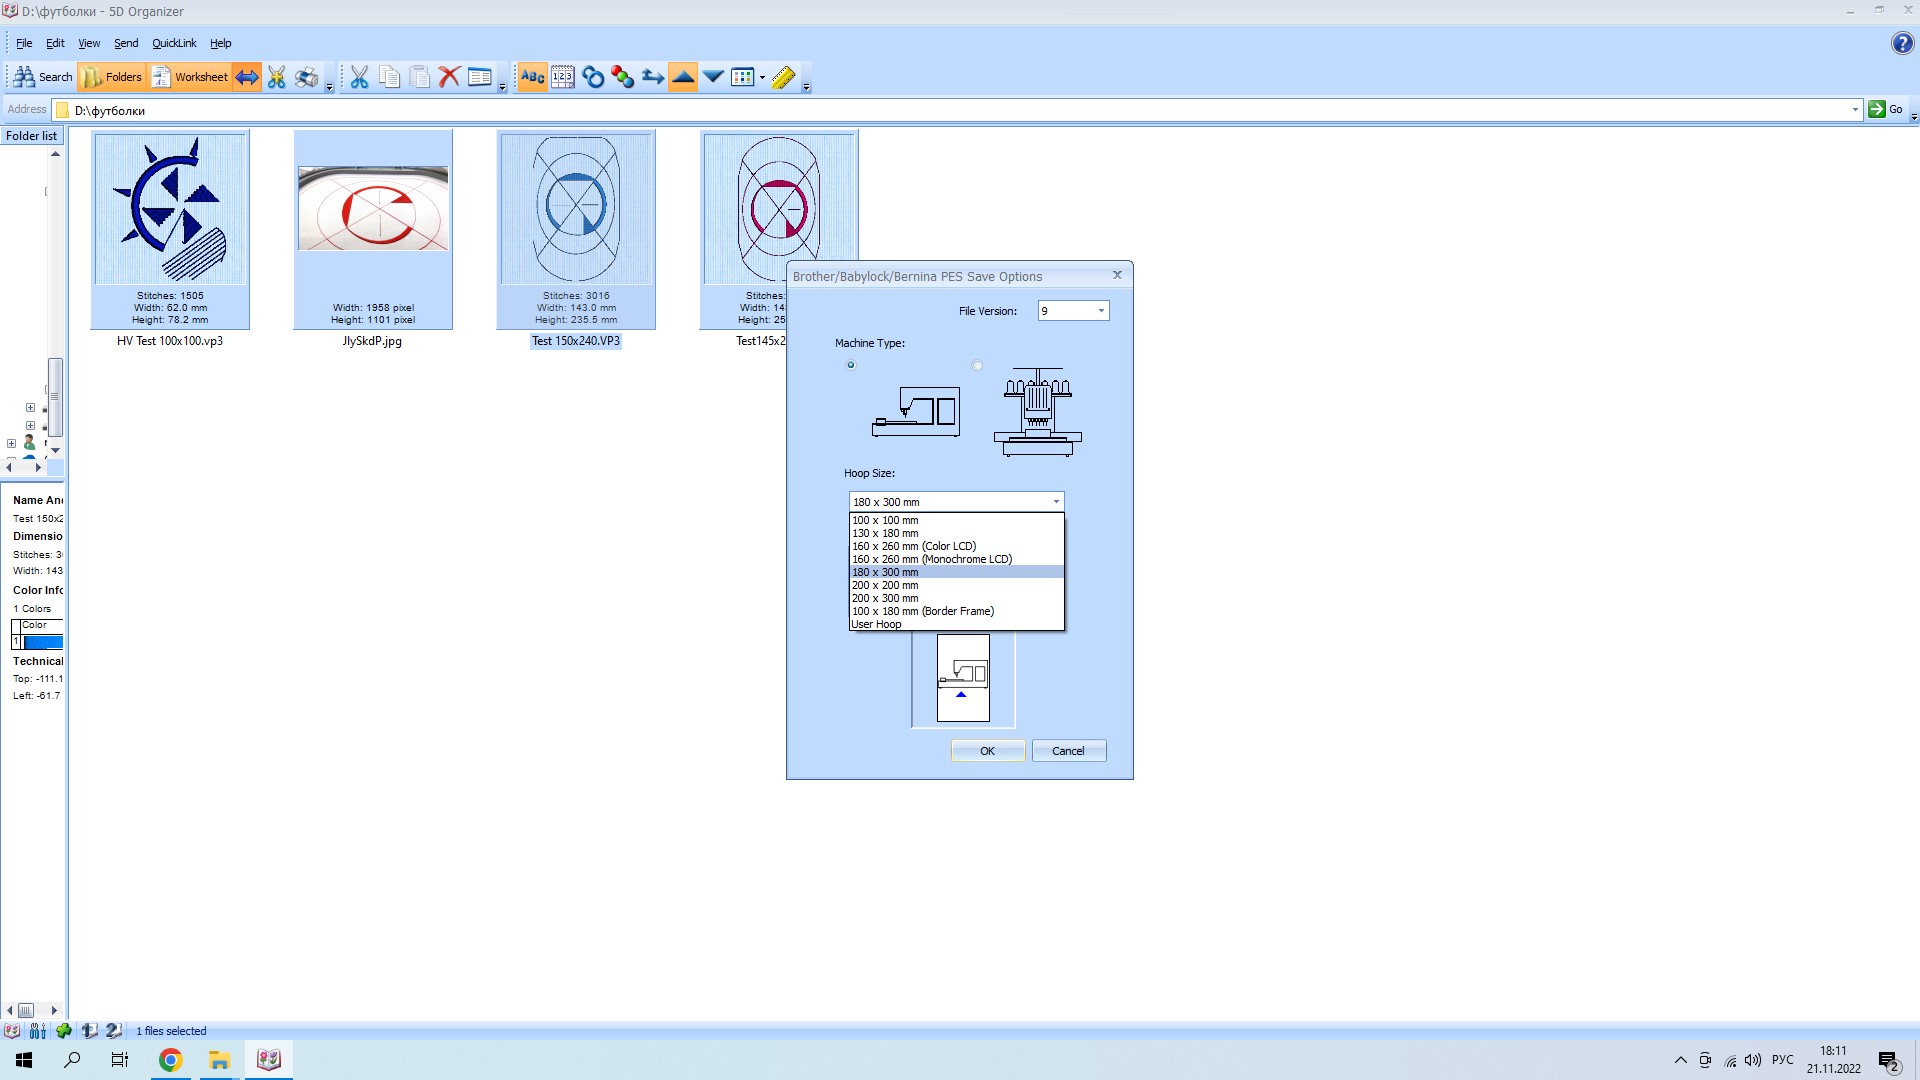Choose 200 x 300 mm hoop size

click(885, 598)
